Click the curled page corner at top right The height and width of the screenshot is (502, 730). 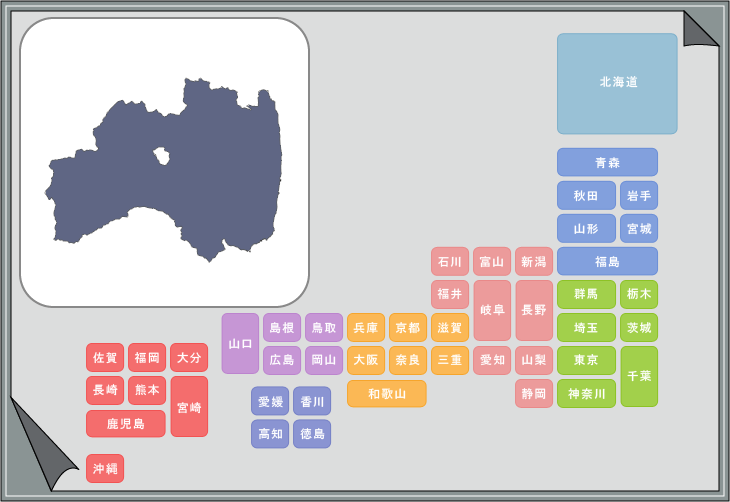click(x=698, y=30)
